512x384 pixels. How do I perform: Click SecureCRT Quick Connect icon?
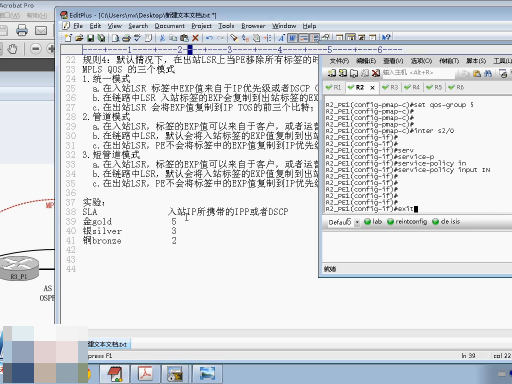tap(343, 73)
